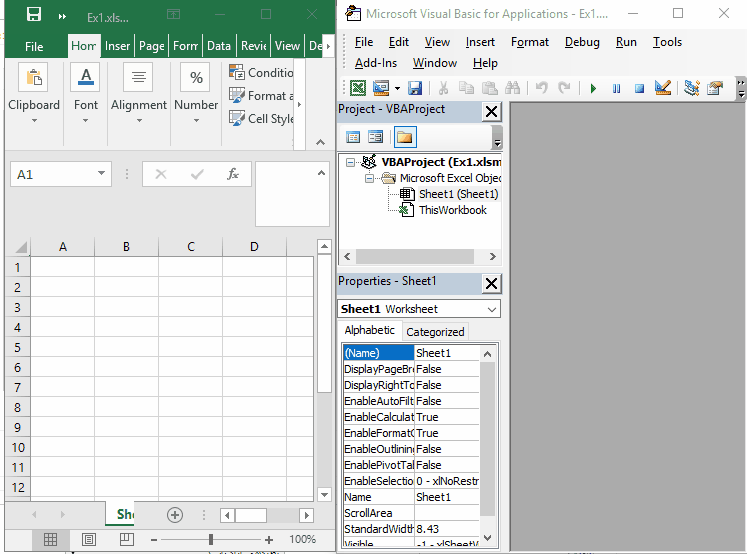Open the Add-Ins menu in VBA
This screenshot has width=747, height=554.
[376, 63]
